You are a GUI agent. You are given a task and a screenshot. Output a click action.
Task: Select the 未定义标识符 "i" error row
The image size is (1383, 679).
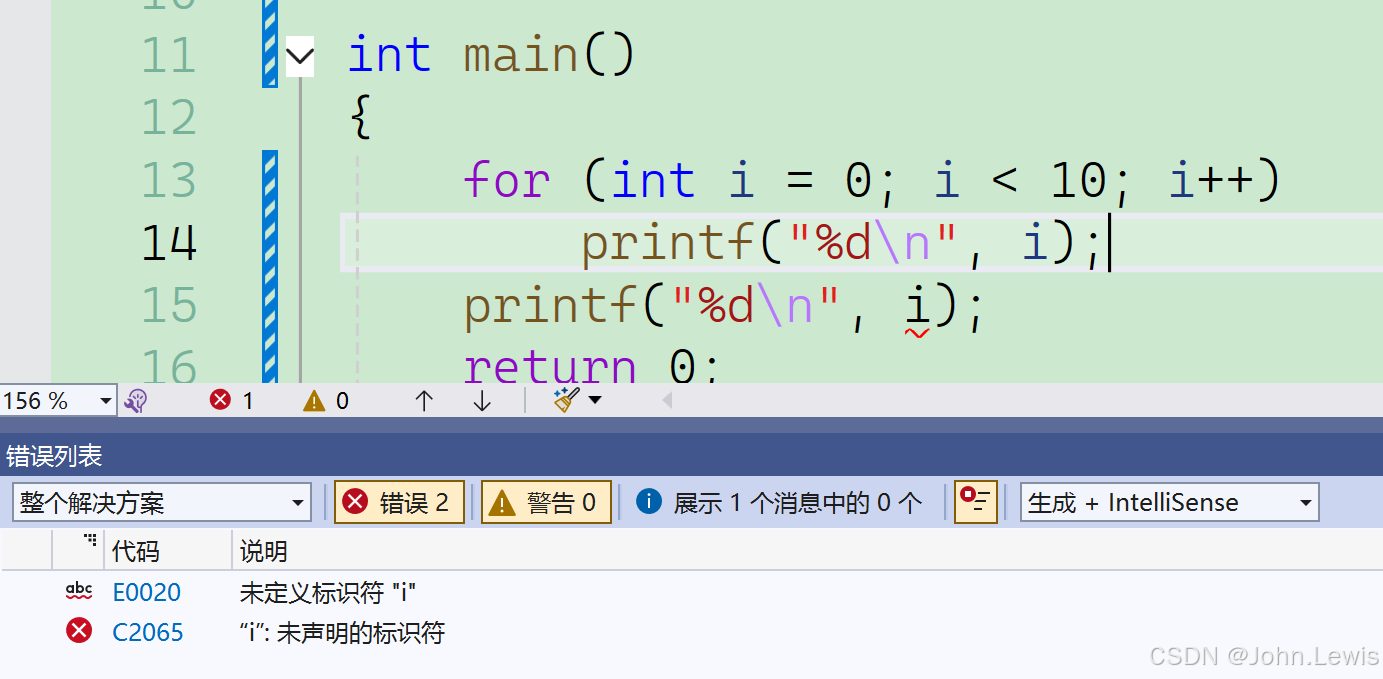click(691, 592)
